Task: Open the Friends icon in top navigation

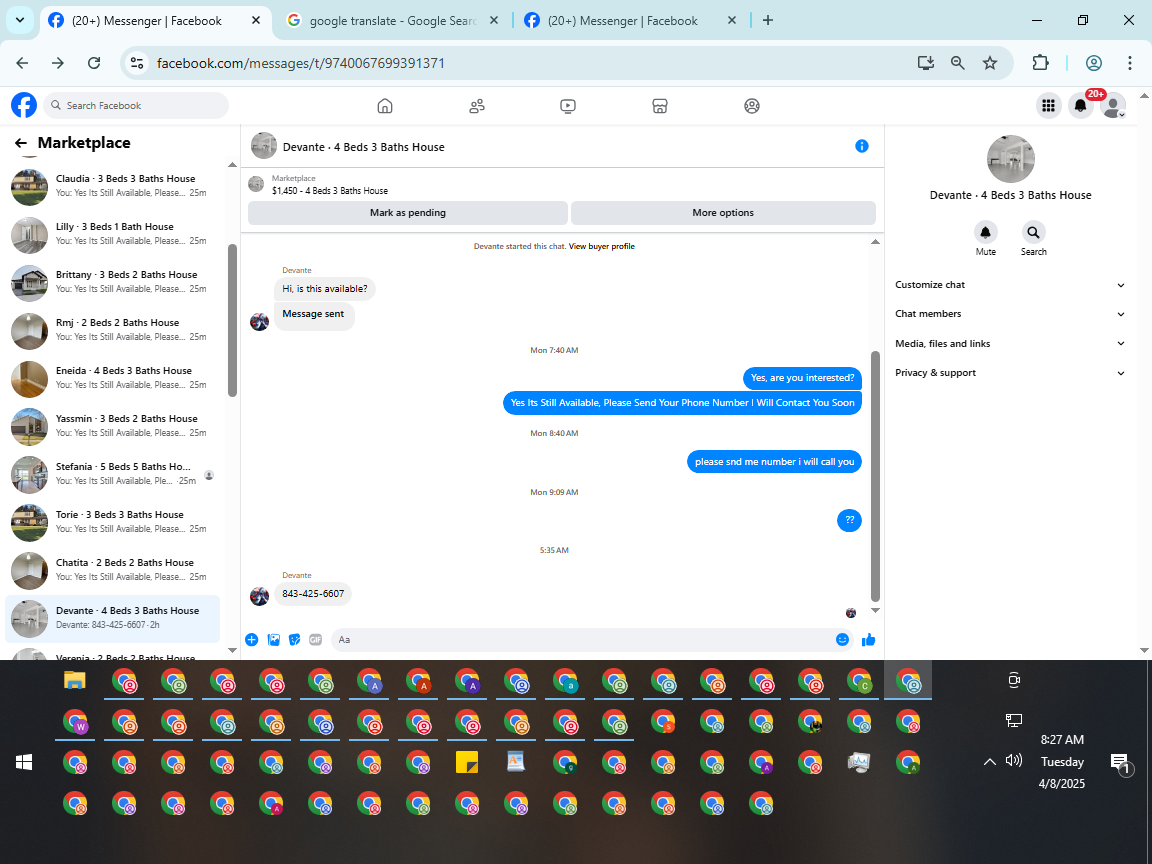Action: (x=477, y=106)
